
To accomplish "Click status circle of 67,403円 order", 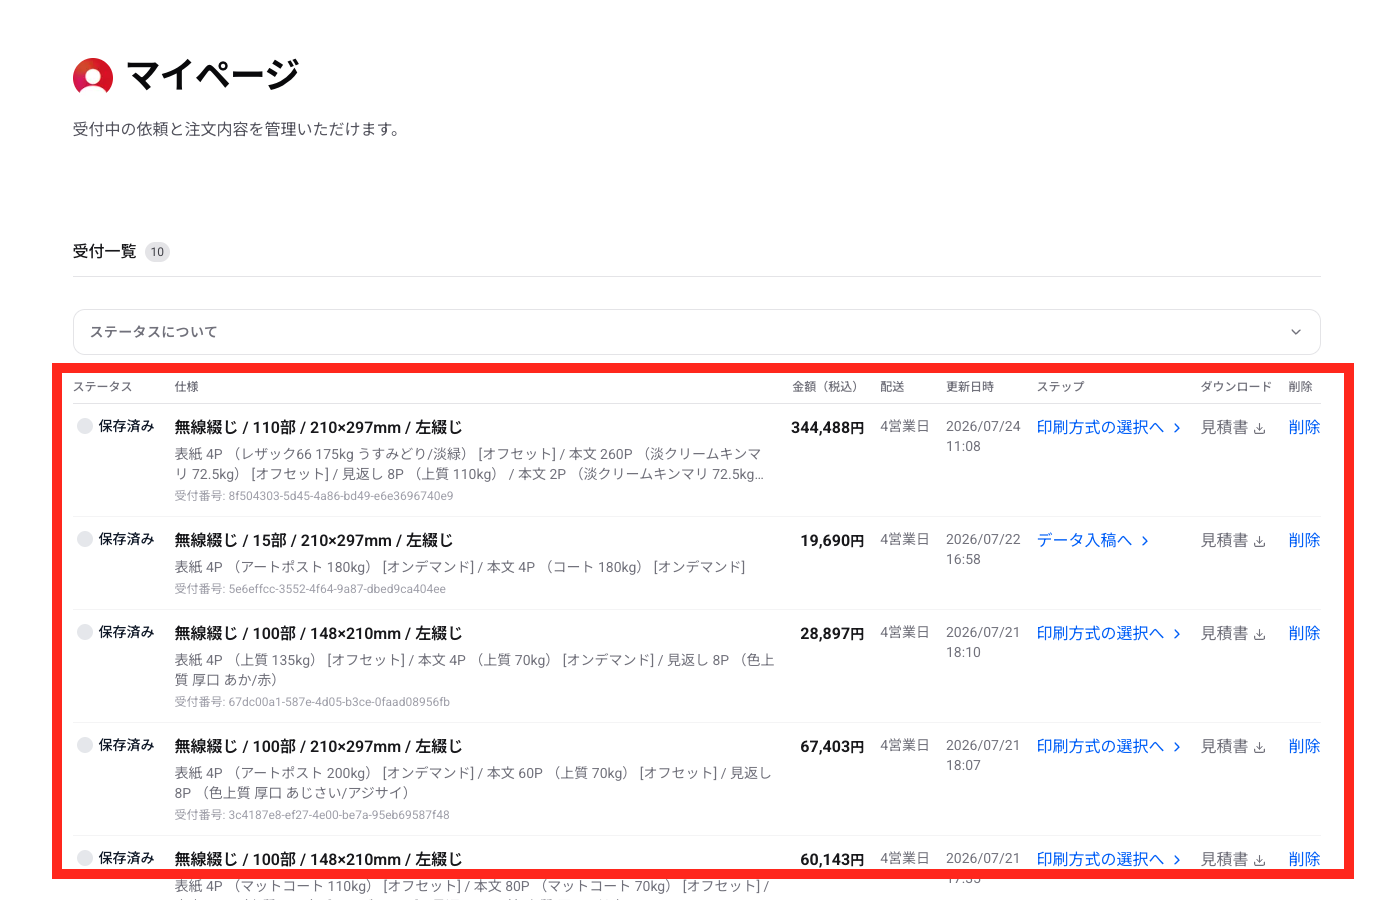I will click(85, 745).
